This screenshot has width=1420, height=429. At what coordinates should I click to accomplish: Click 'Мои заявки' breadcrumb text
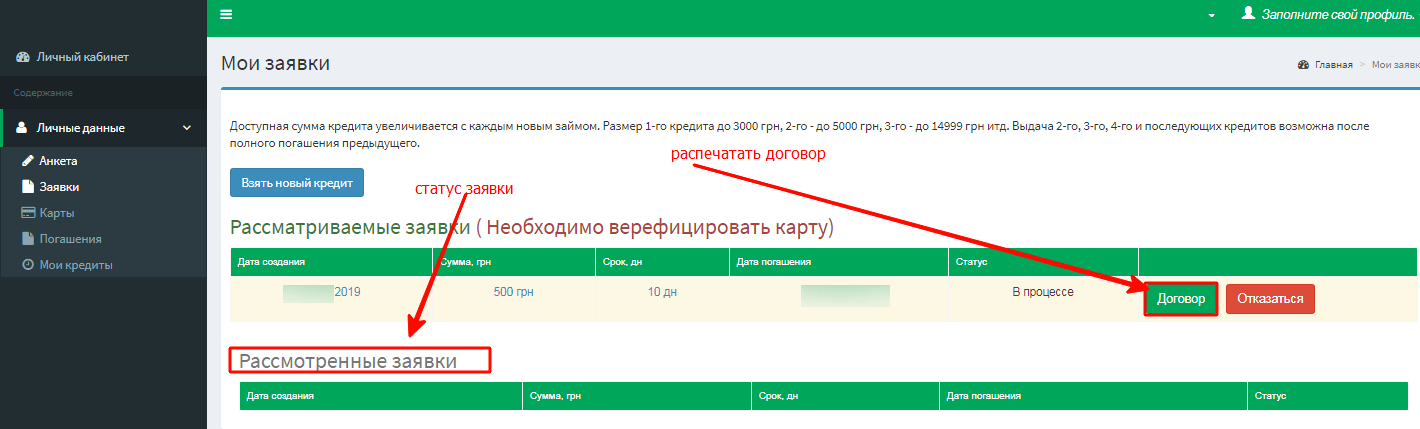tap(1395, 64)
